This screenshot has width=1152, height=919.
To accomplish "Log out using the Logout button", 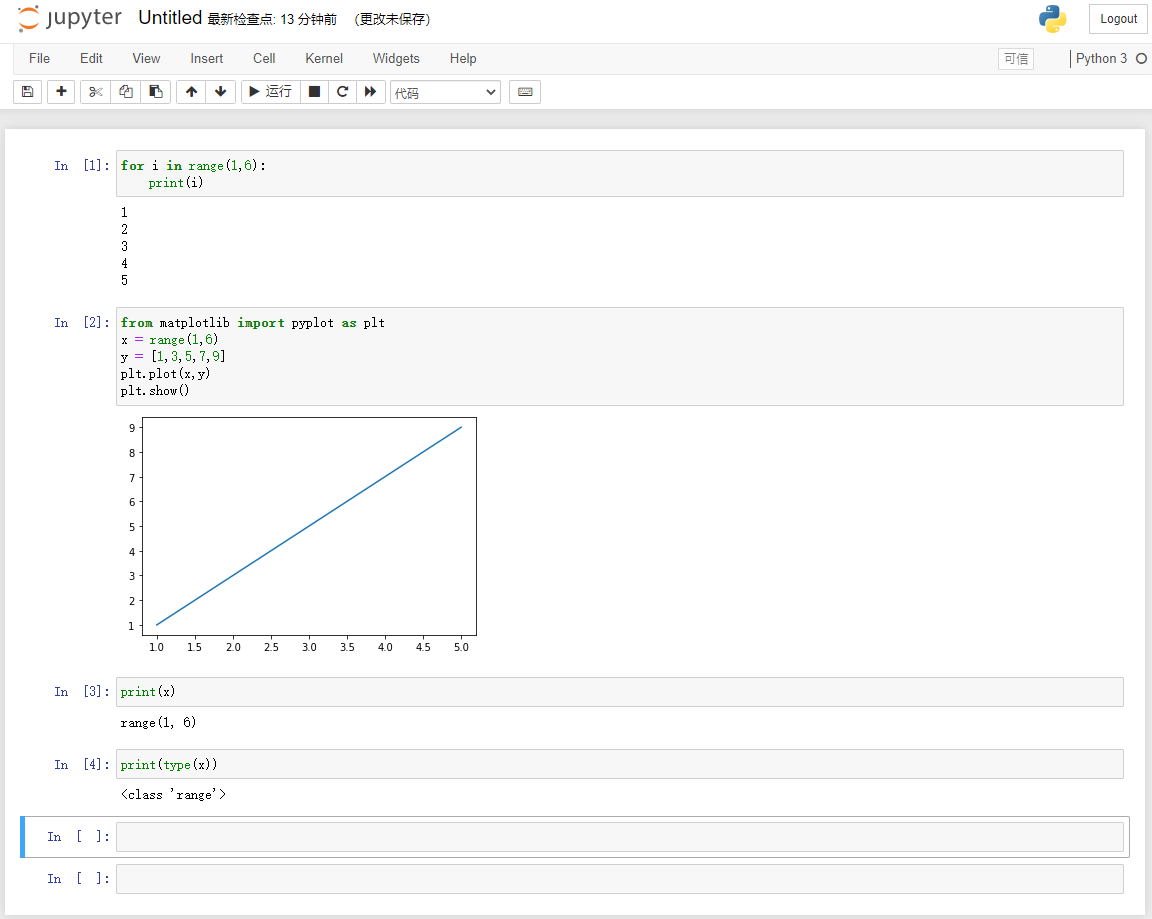I will click(1118, 19).
